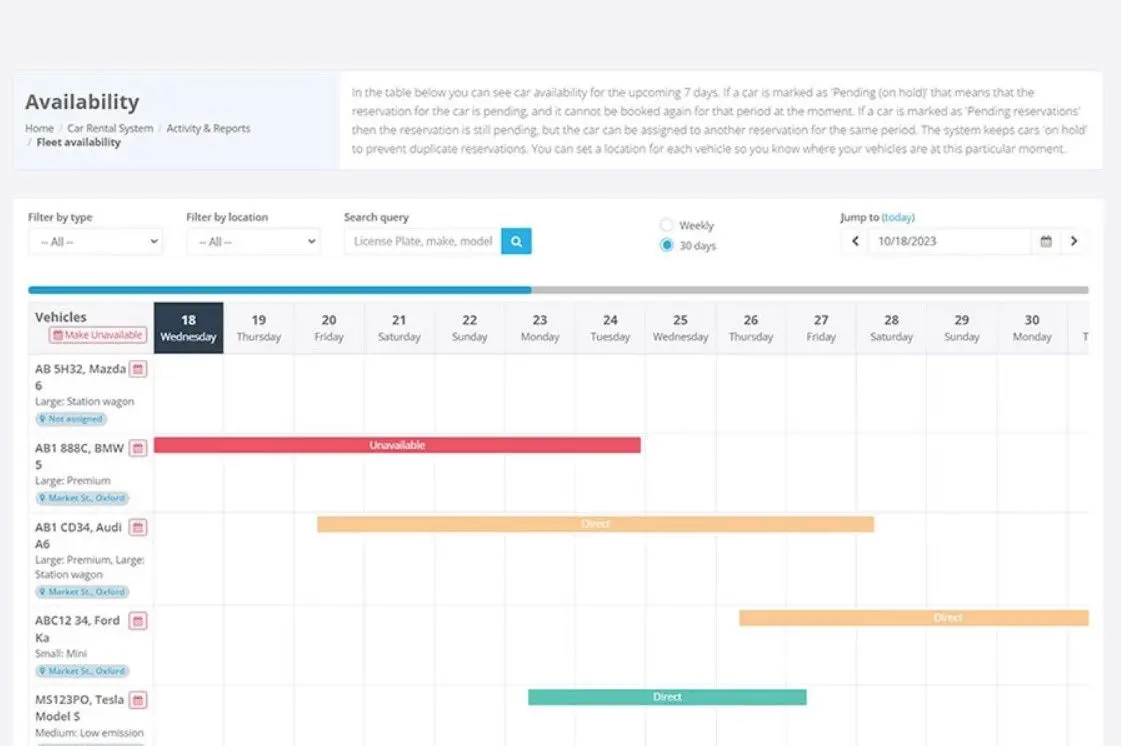The height and width of the screenshot is (746, 1121).
Task: Open the Home breadcrumb link
Action: tap(39, 128)
